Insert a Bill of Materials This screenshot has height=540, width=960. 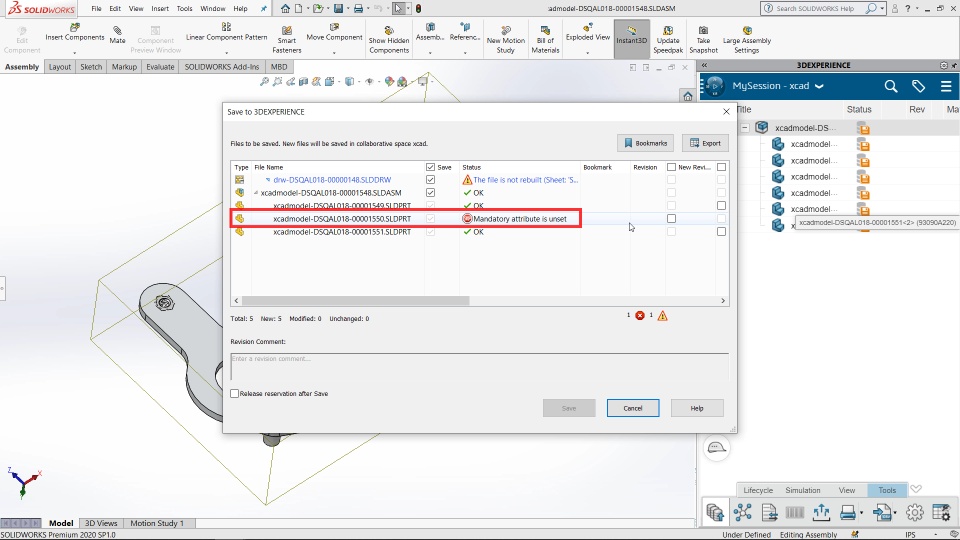click(x=545, y=40)
